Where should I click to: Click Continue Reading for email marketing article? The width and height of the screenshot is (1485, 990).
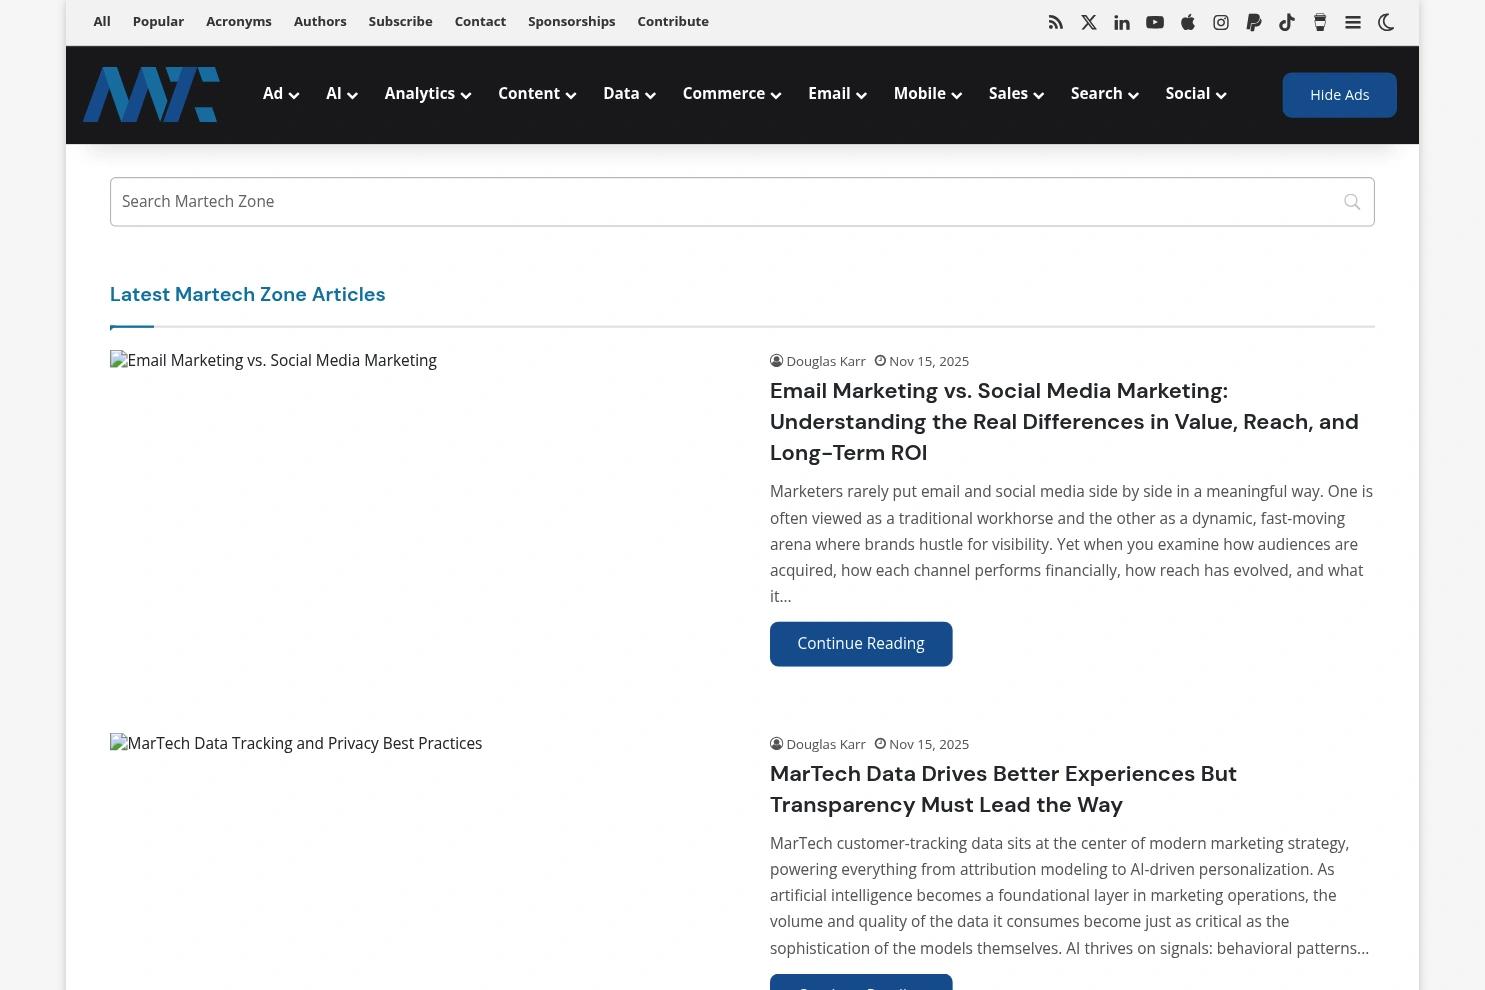point(860,644)
